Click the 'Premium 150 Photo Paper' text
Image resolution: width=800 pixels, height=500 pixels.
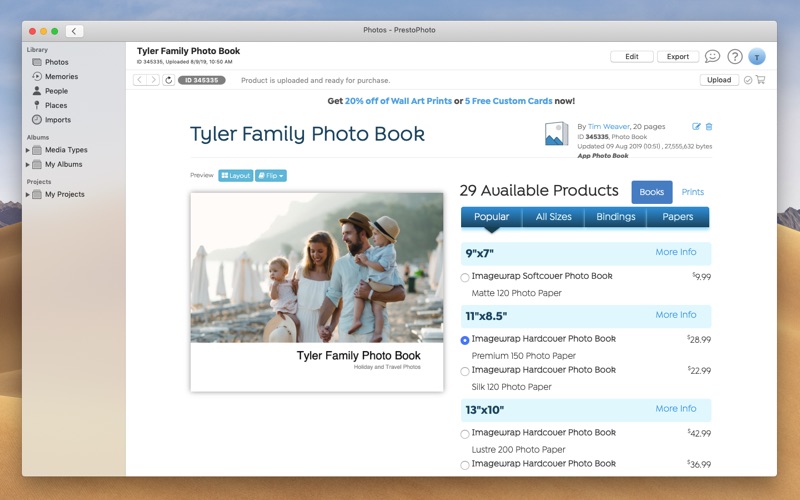point(523,356)
